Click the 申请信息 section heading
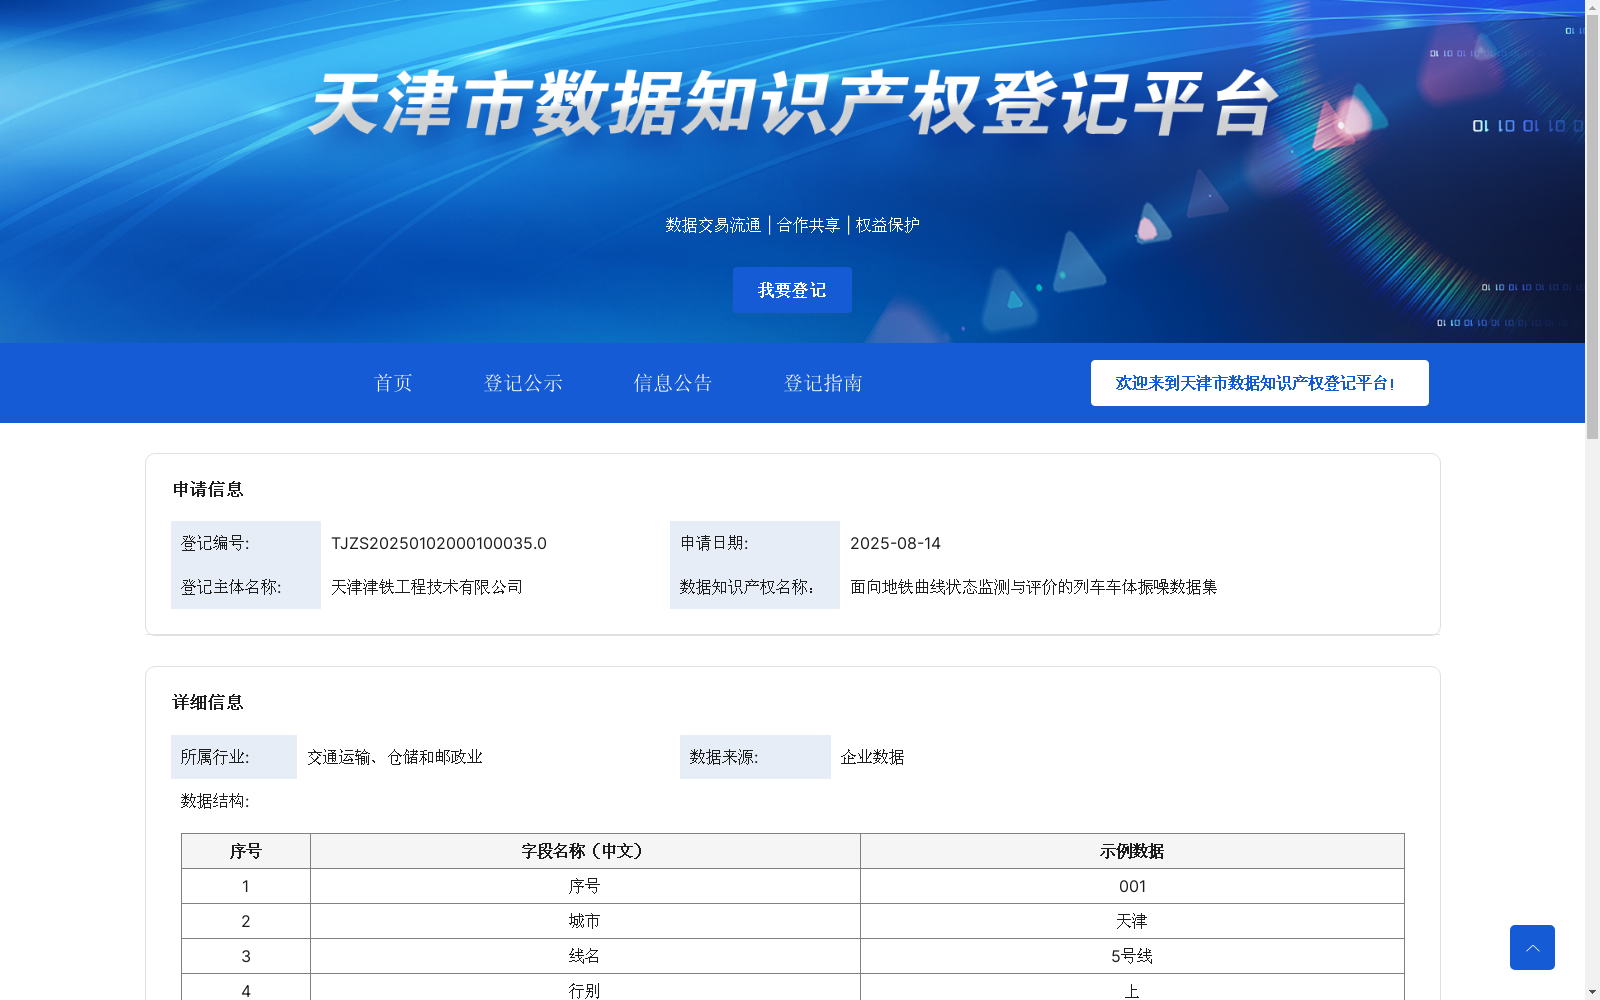Image resolution: width=1600 pixels, height=1000 pixels. point(208,489)
